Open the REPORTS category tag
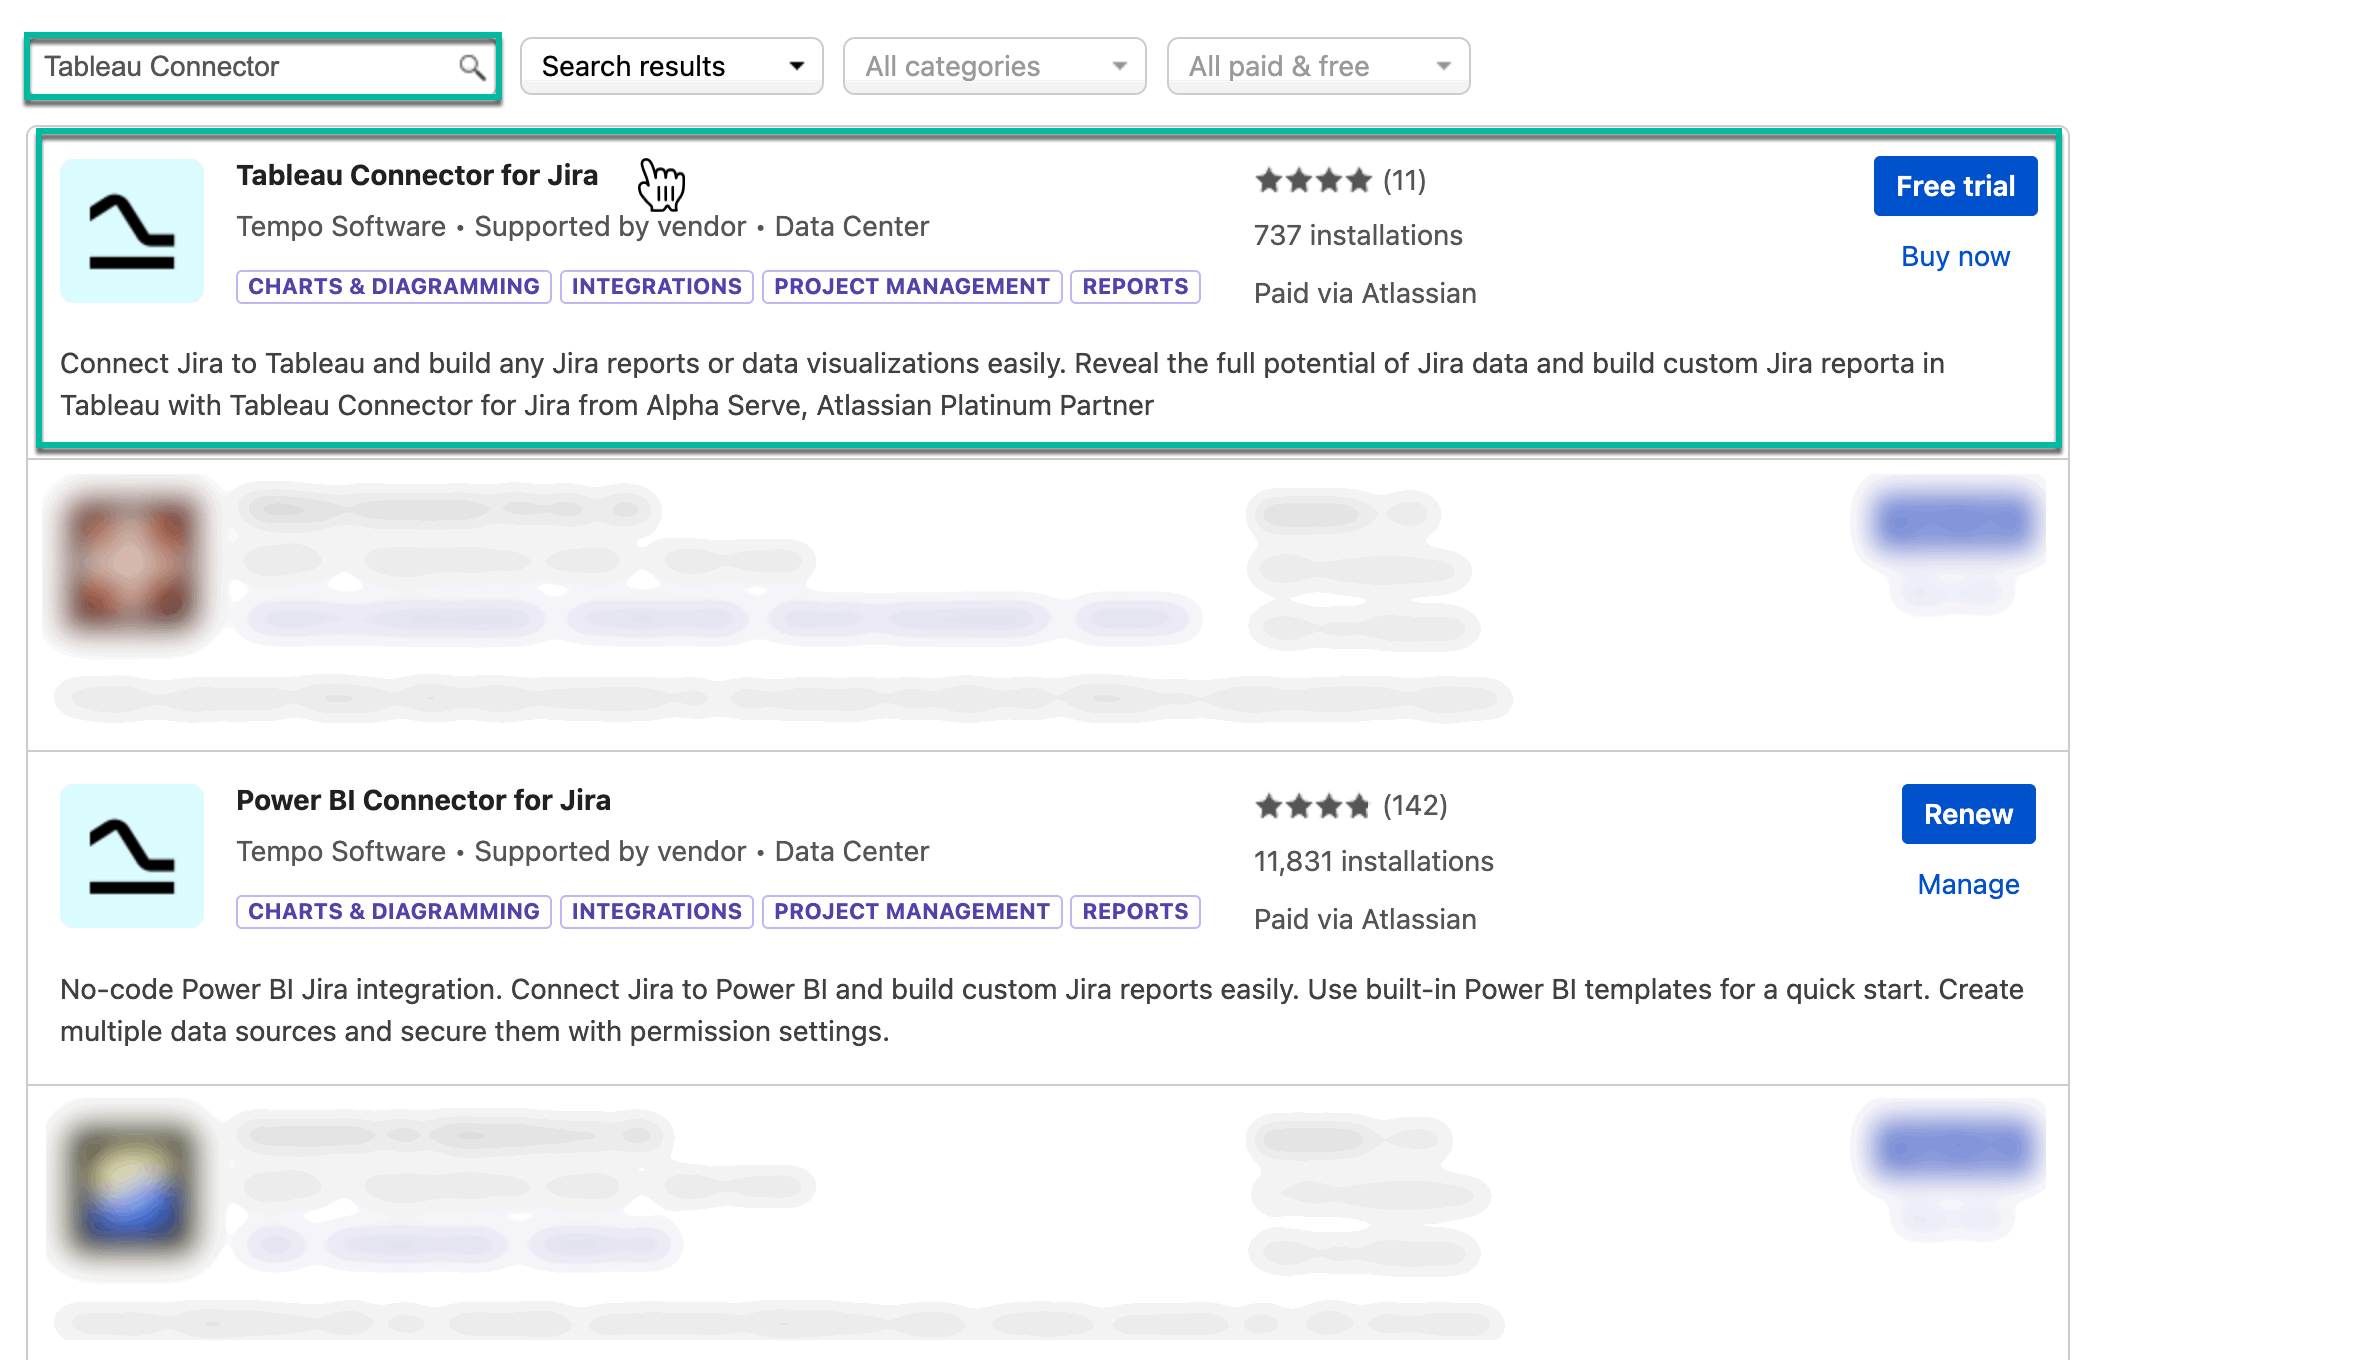The width and height of the screenshot is (2364, 1360). click(x=1134, y=286)
